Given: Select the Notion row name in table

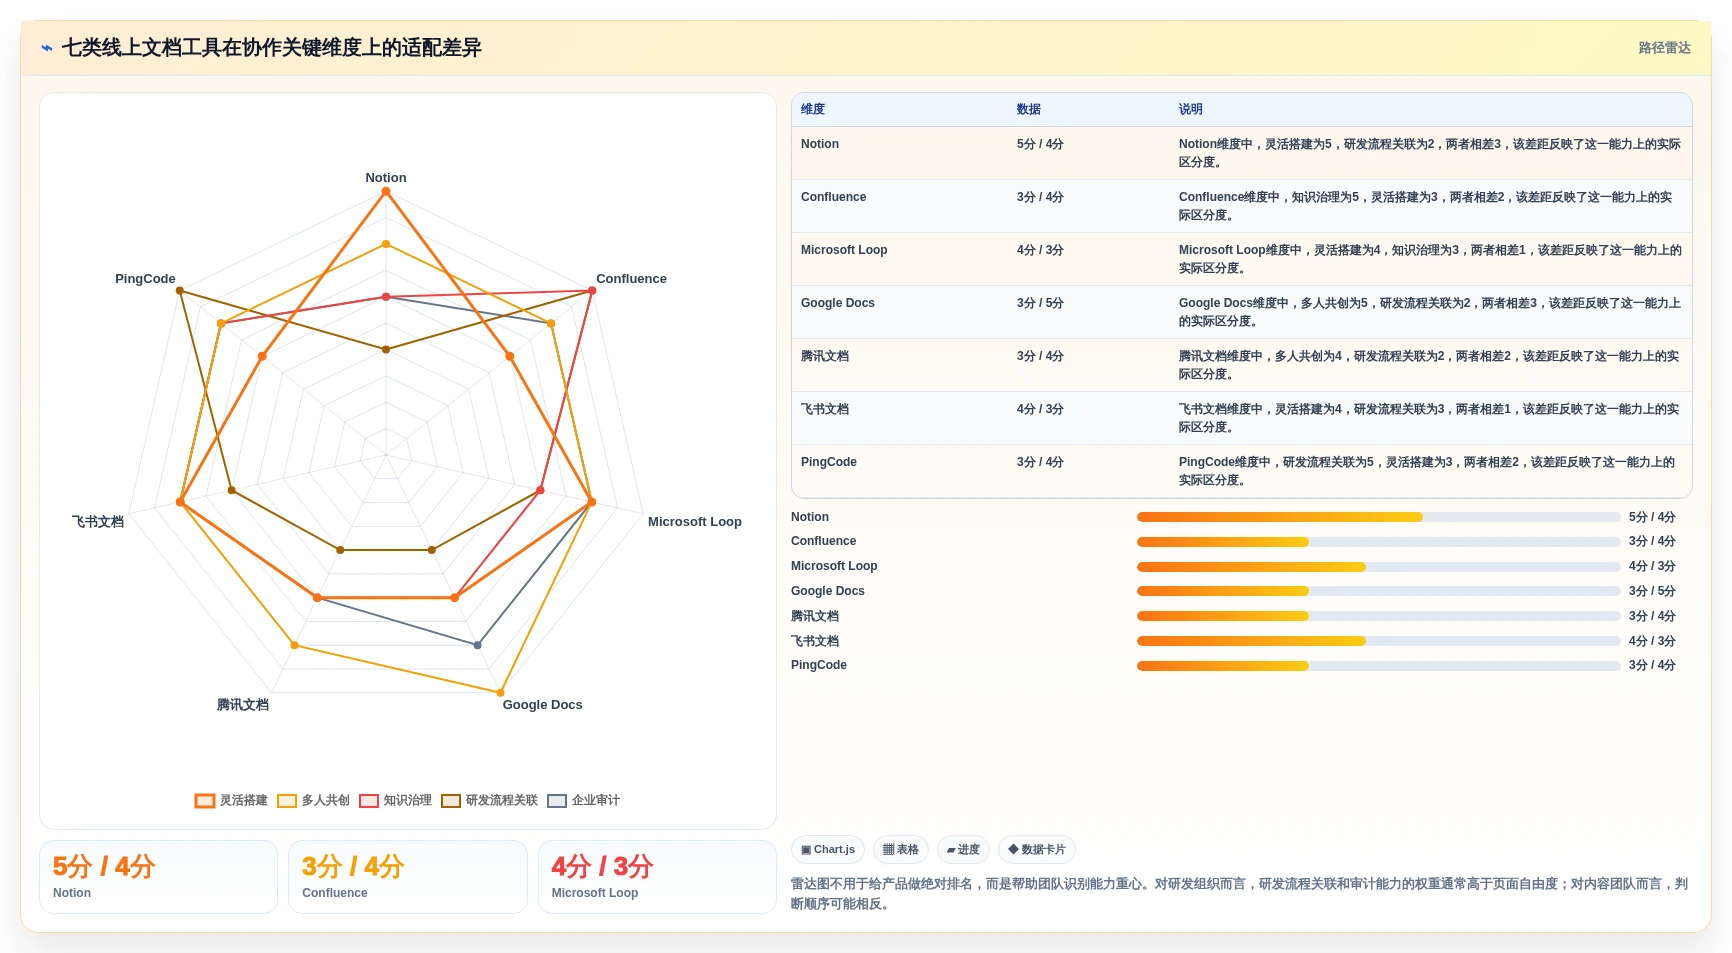Looking at the screenshot, I should pyautogui.click(x=820, y=144).
